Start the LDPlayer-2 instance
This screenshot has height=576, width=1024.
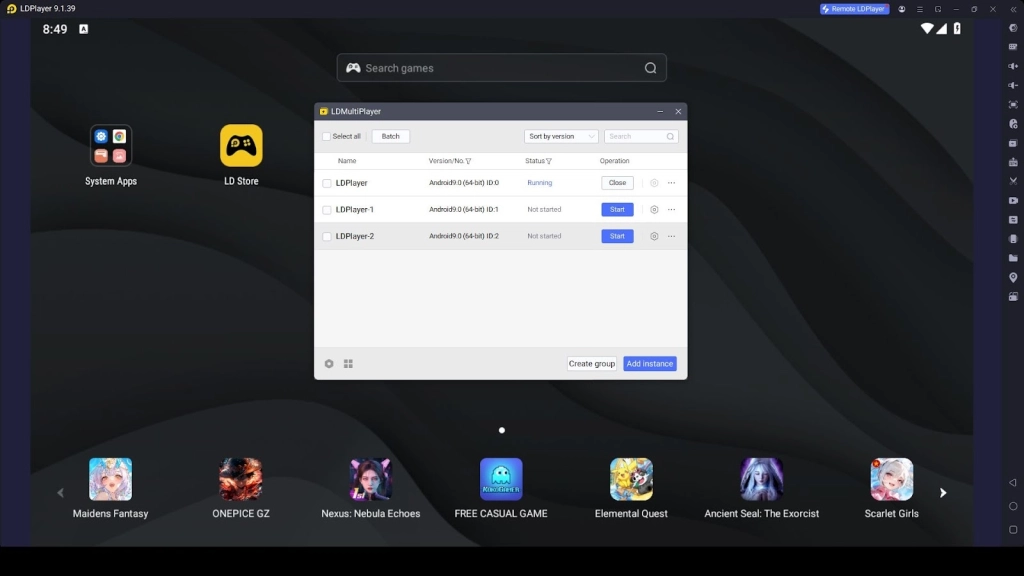[617, 236]
